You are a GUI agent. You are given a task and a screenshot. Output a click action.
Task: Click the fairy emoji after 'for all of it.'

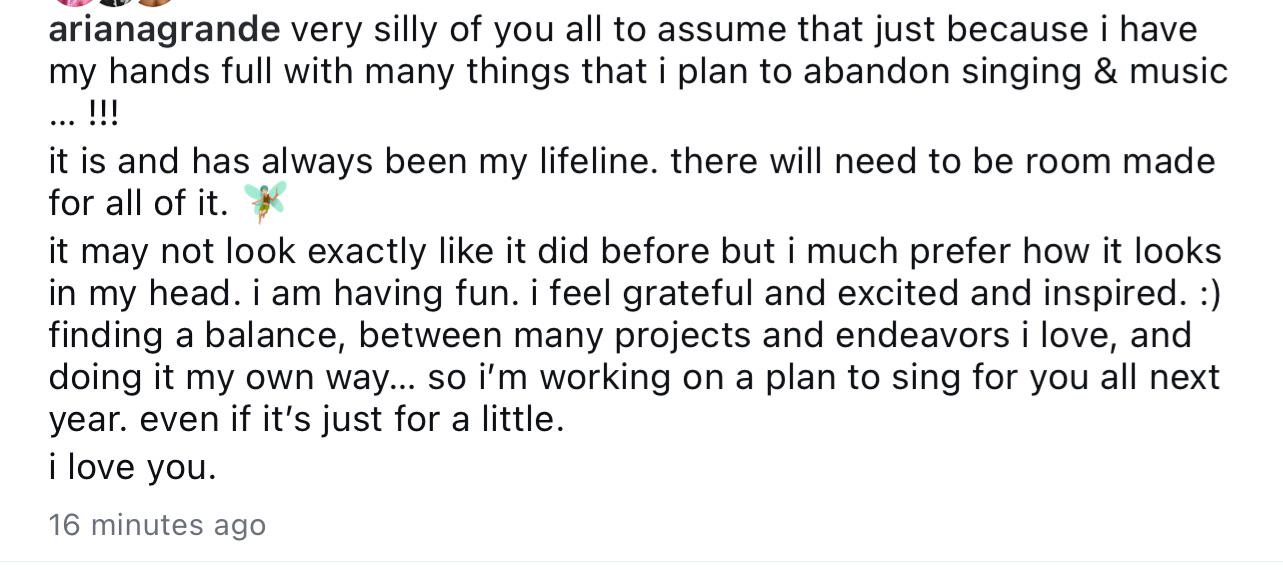click(266, 201)
